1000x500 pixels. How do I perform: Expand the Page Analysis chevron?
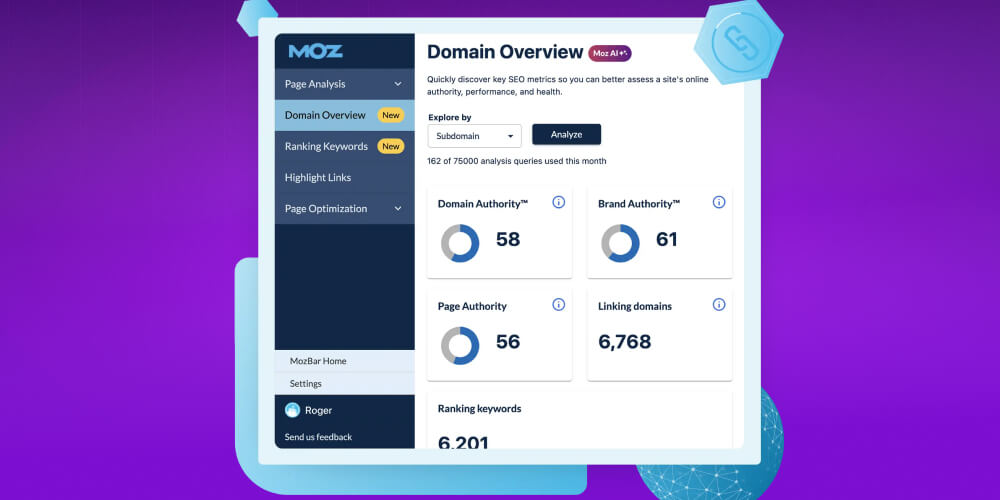tap(398, 84)
